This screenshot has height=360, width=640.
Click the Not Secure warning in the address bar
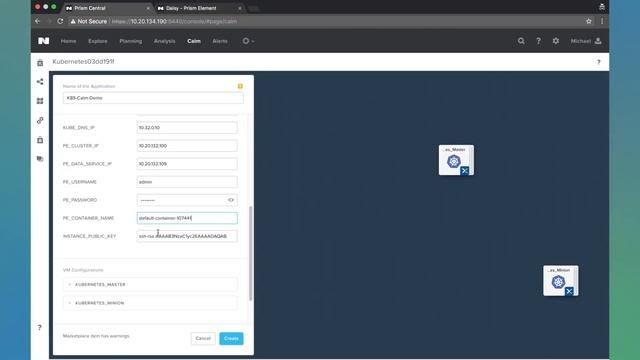[x=89, y=21]
